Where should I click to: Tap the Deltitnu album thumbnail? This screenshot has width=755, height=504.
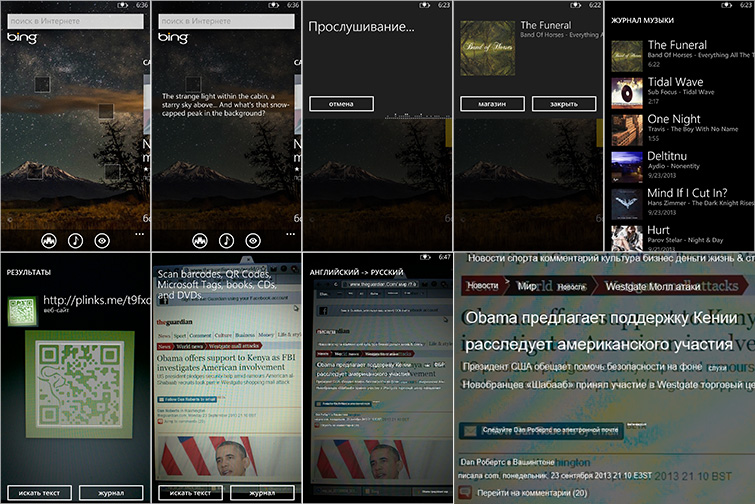627,167
